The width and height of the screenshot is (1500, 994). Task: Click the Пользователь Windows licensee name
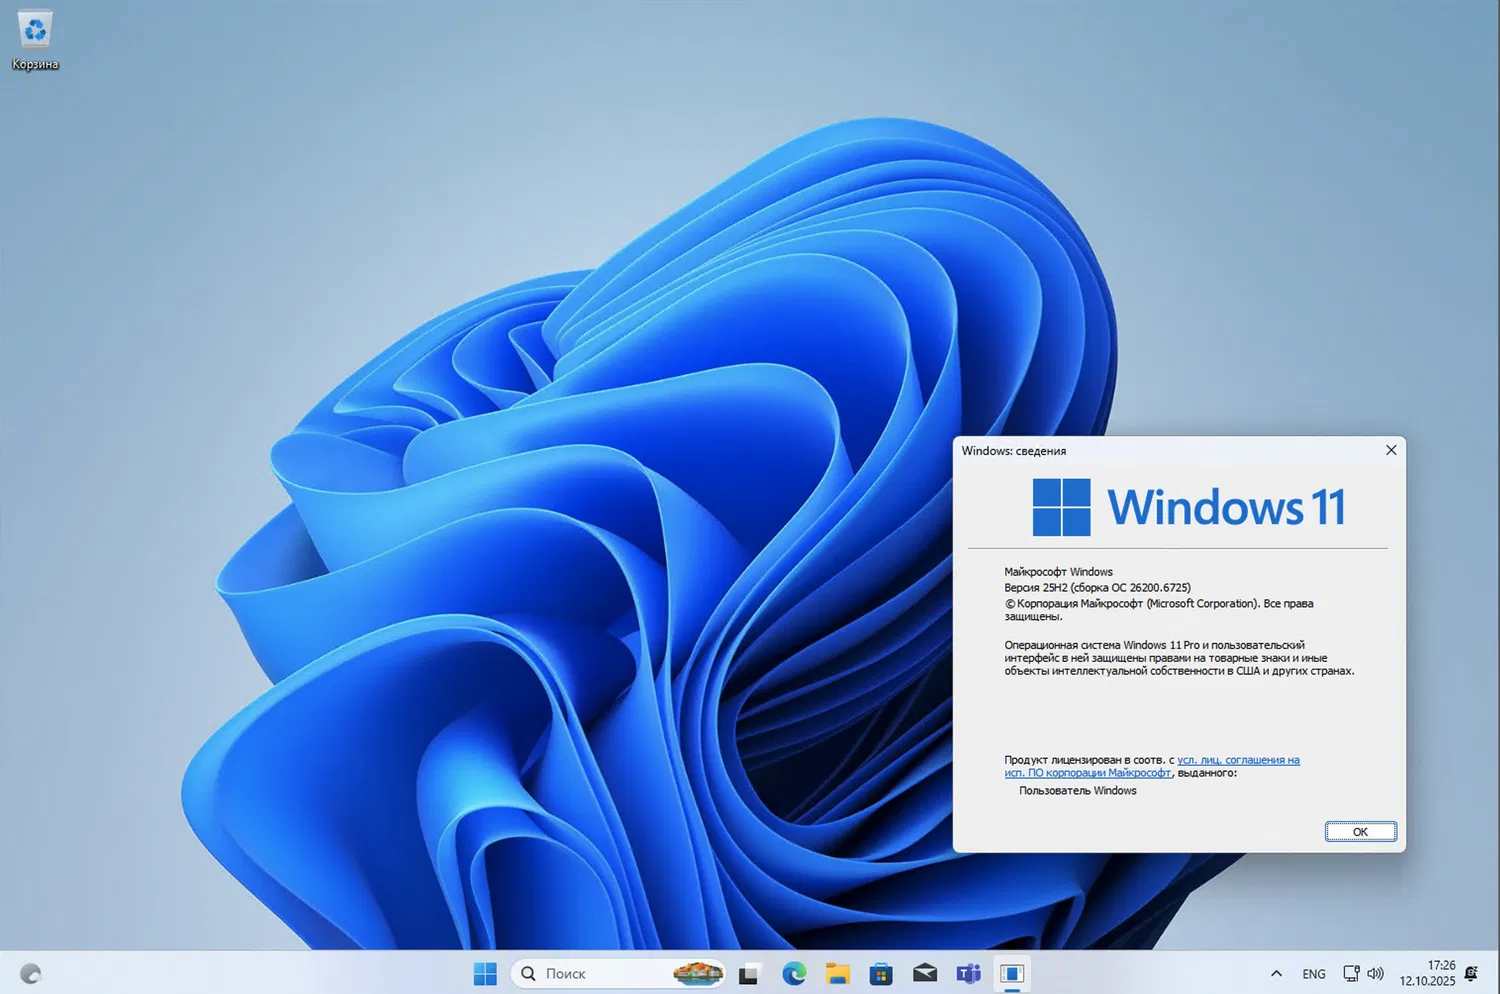tap(1078, 791)
